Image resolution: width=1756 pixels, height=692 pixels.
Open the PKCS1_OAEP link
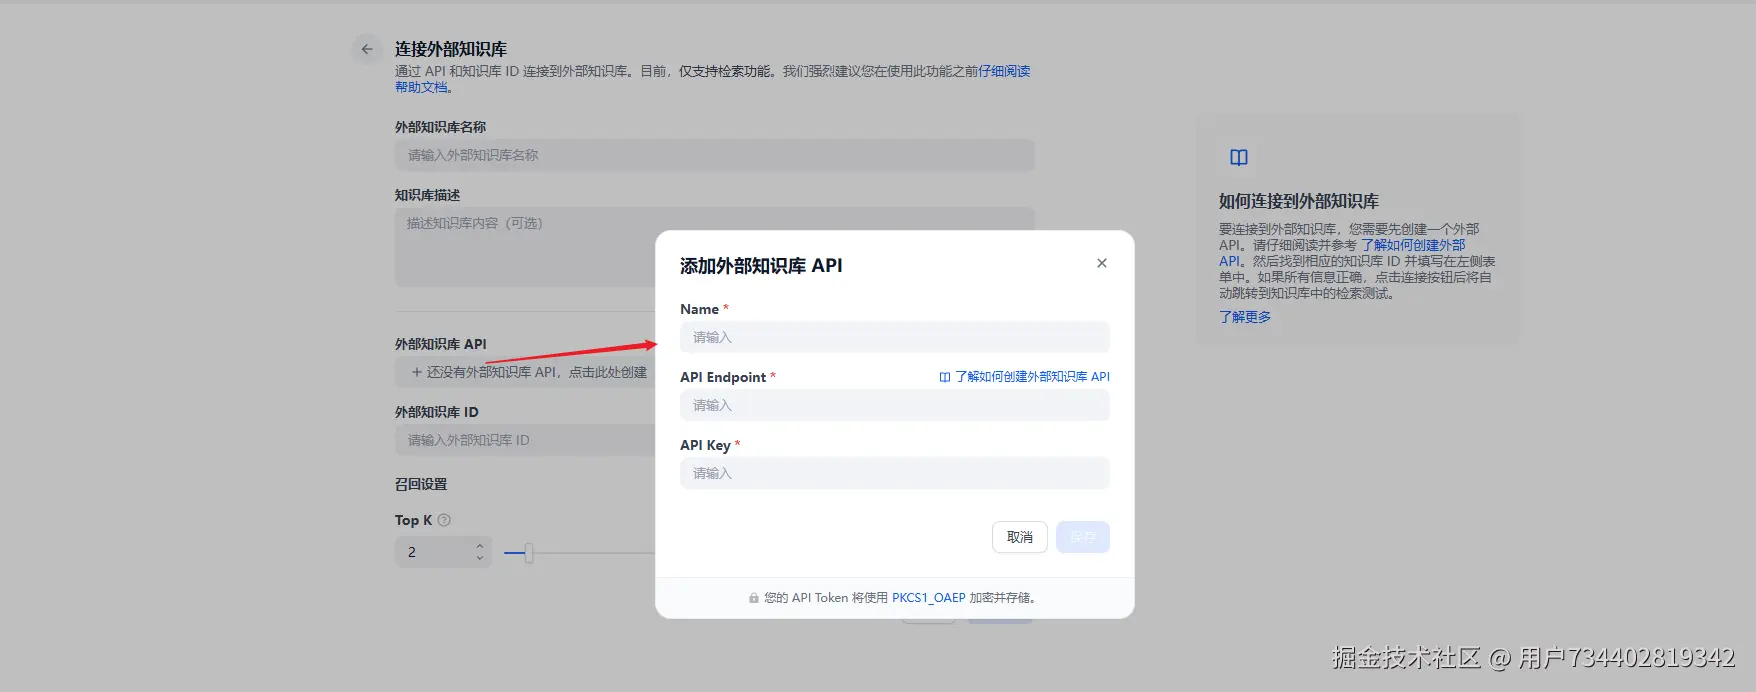pyautogui.click(x=928, y=598)
